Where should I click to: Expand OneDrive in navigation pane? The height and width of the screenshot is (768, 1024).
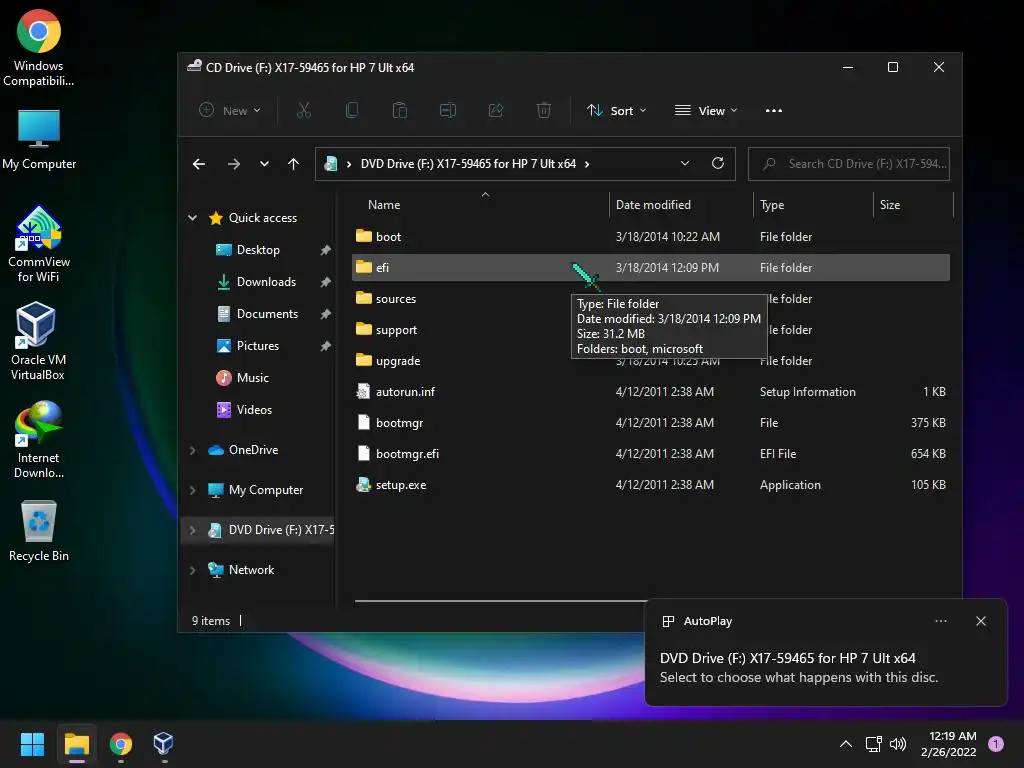(193, 450)
